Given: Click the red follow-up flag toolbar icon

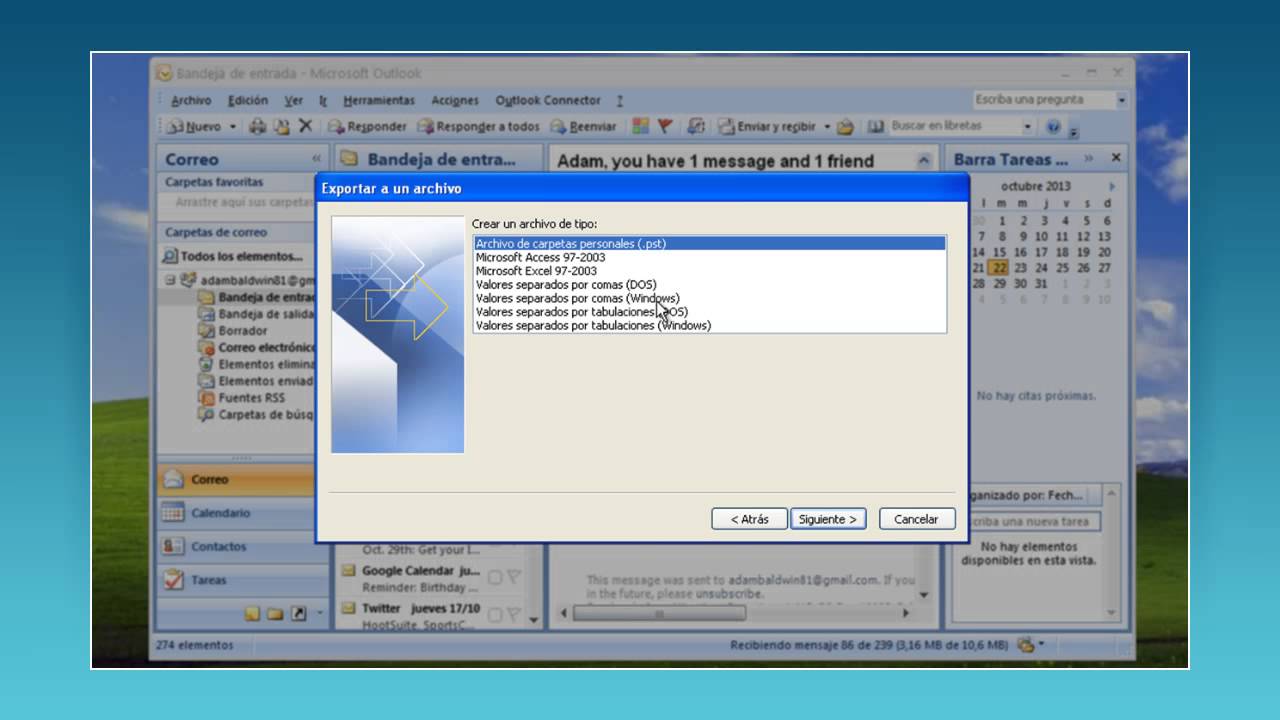Looking at the screenshot, I should (665, 127).
